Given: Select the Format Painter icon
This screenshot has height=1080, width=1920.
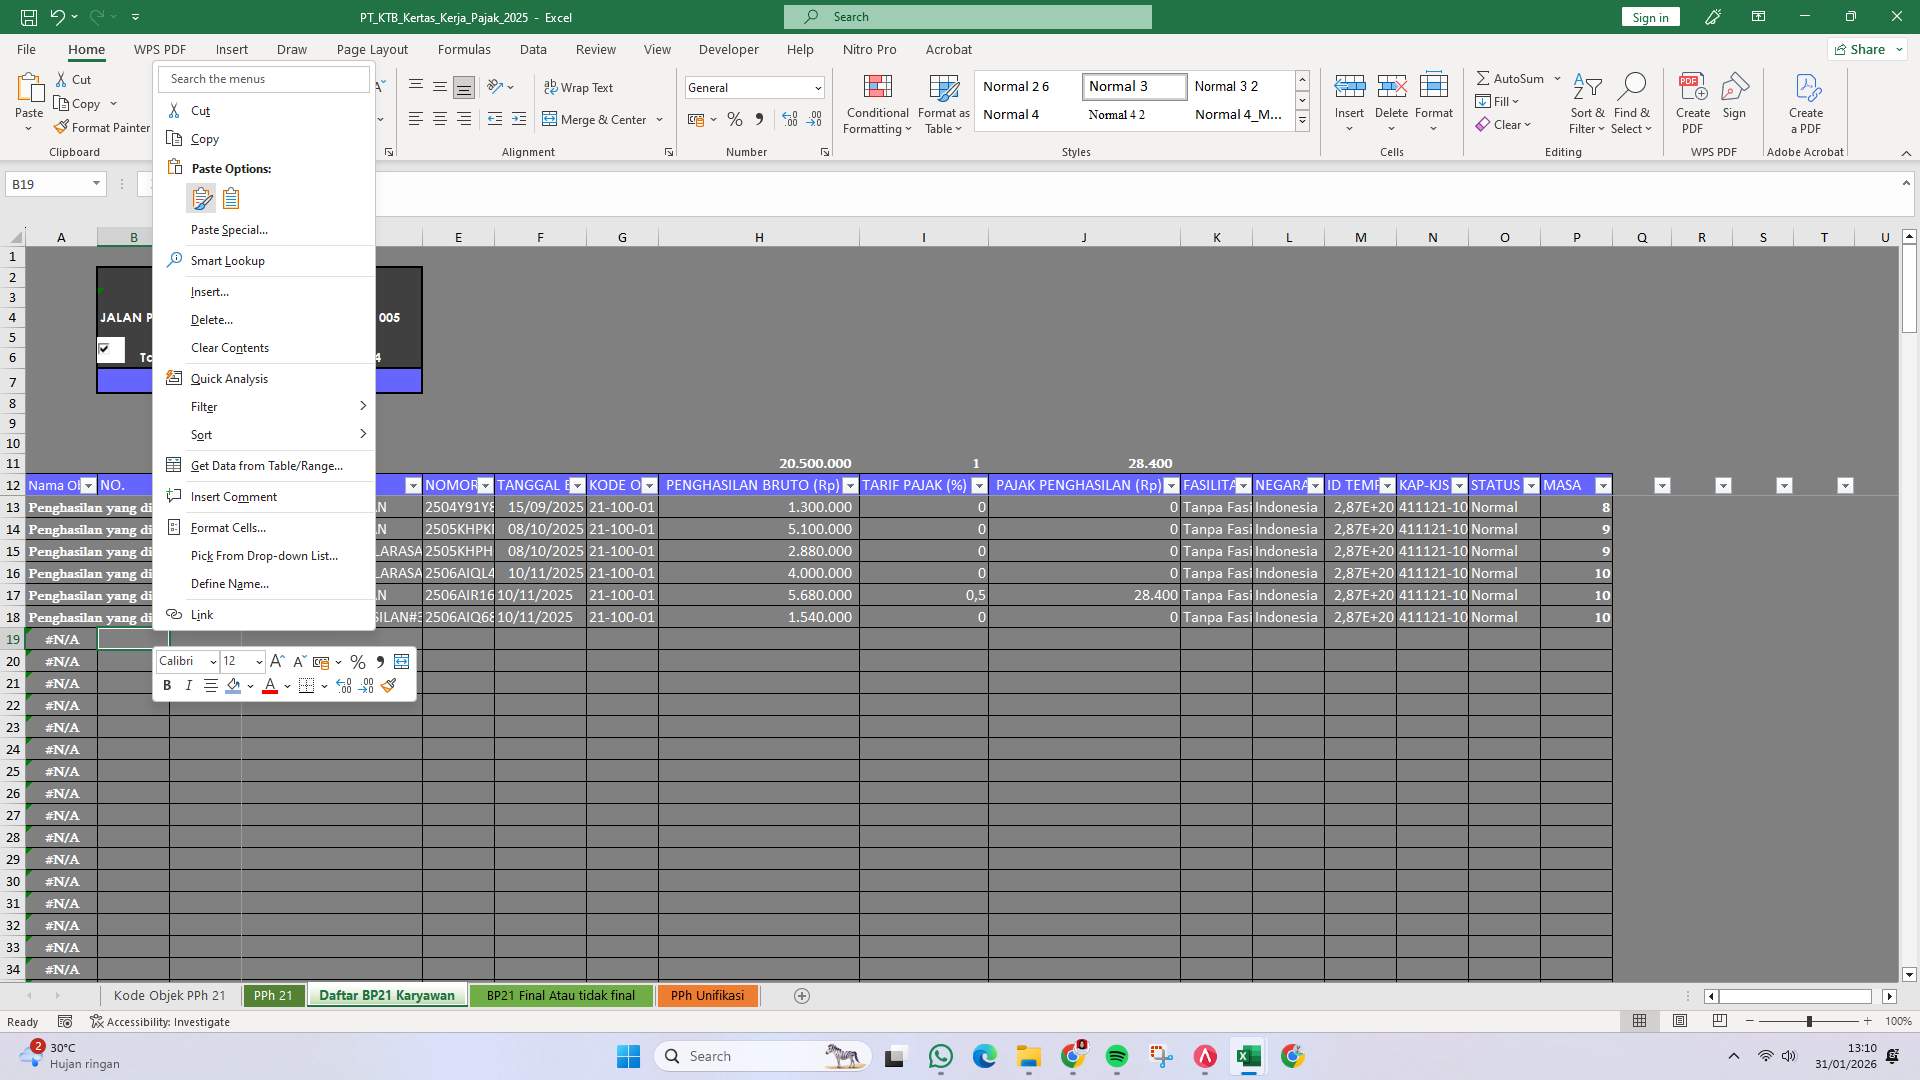Looking at the screenshot, I should tap(60, 128).
